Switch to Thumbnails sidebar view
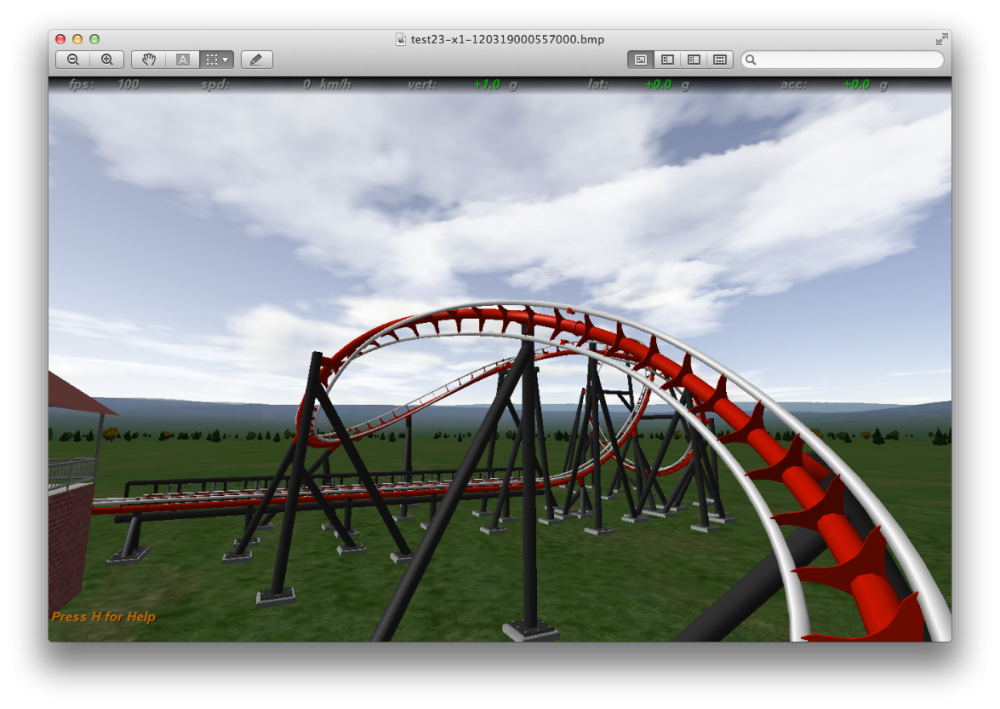Screen dimensions: 1000x709 pyautogui.click(x=667, y=60)
